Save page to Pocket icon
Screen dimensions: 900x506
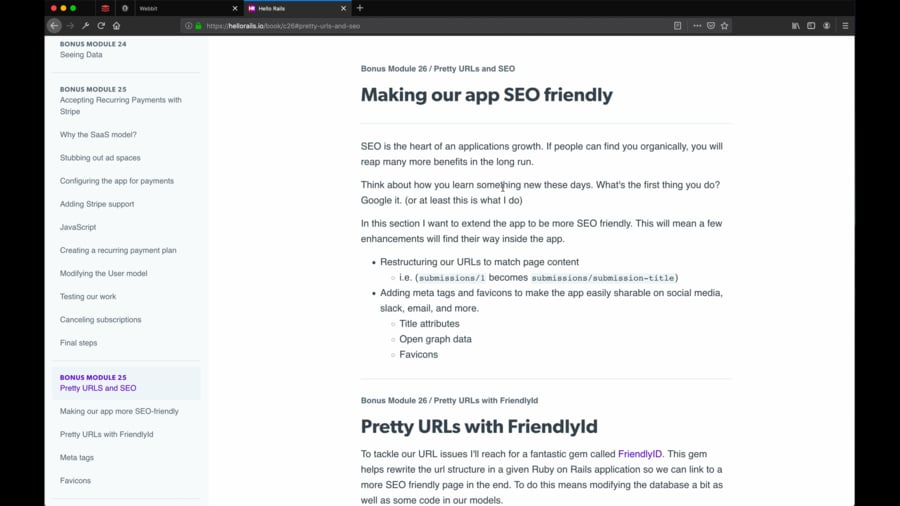point(711,26)
